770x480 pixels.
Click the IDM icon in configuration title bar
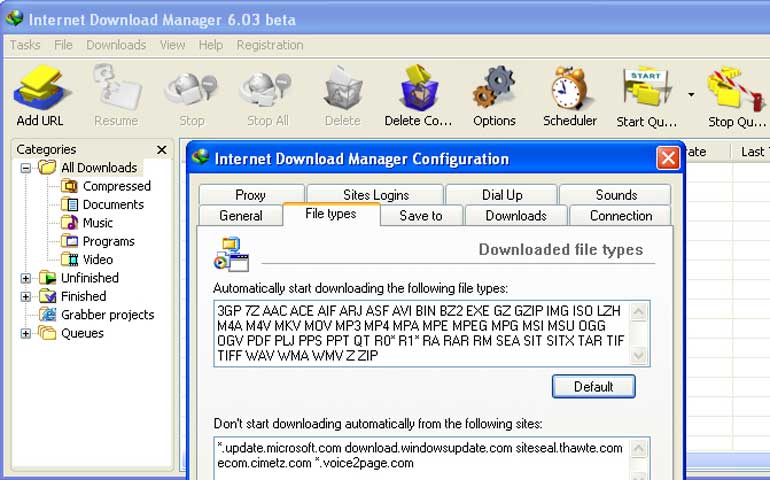click(x=200, y=157)
